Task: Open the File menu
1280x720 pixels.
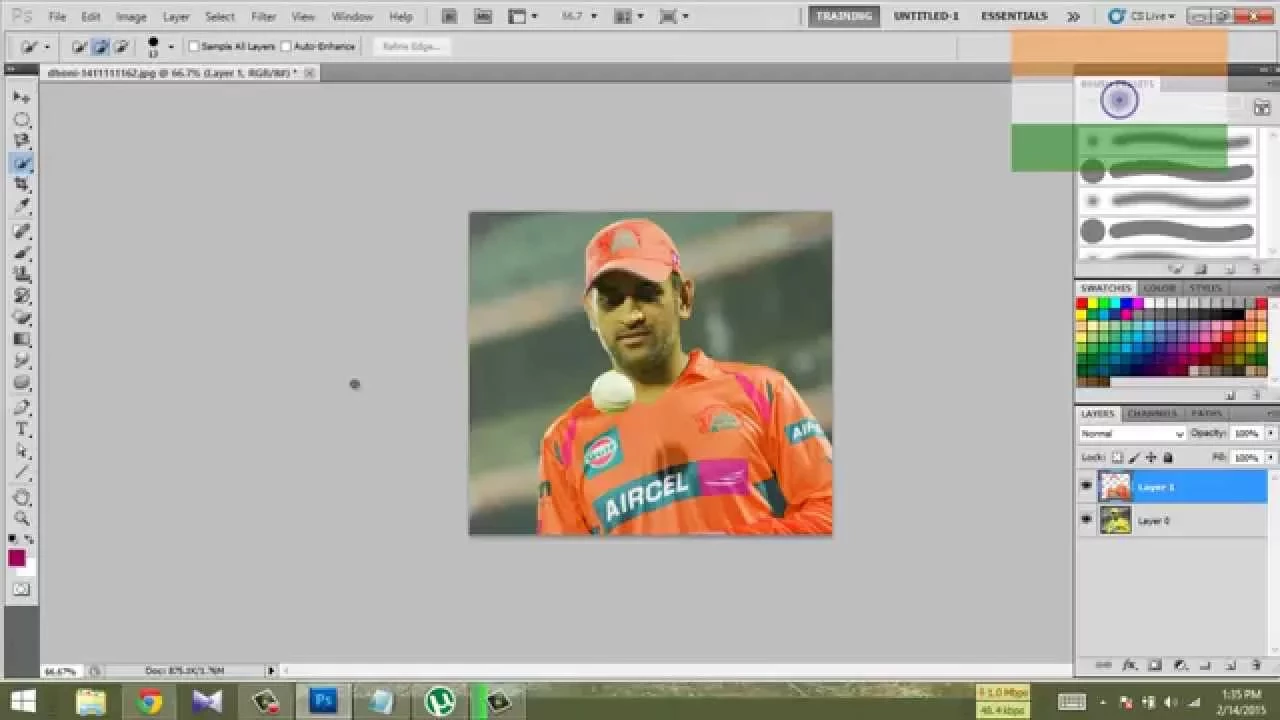Action: 57,17
